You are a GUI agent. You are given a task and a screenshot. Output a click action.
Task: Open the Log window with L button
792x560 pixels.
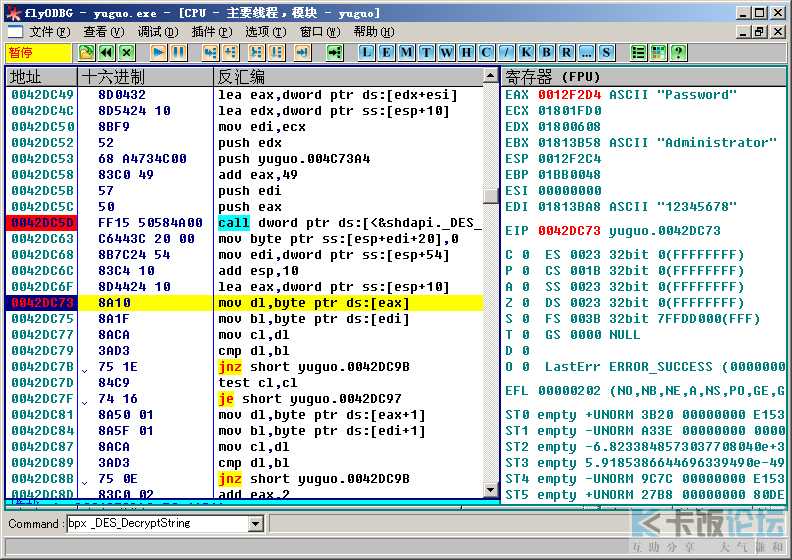coord(366,53)
